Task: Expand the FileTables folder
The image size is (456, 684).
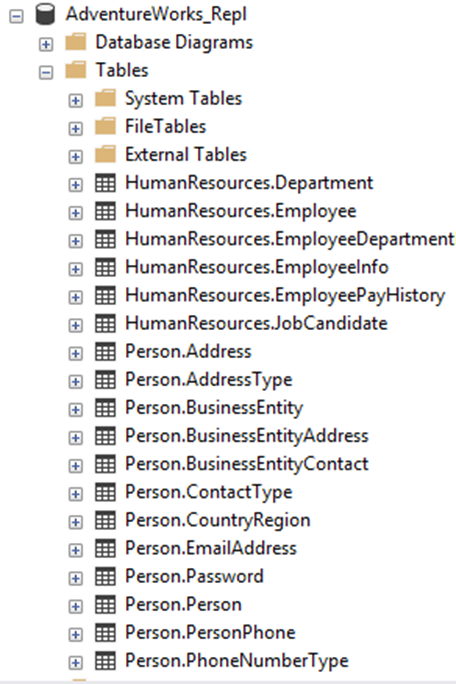Action: [75, 129]
